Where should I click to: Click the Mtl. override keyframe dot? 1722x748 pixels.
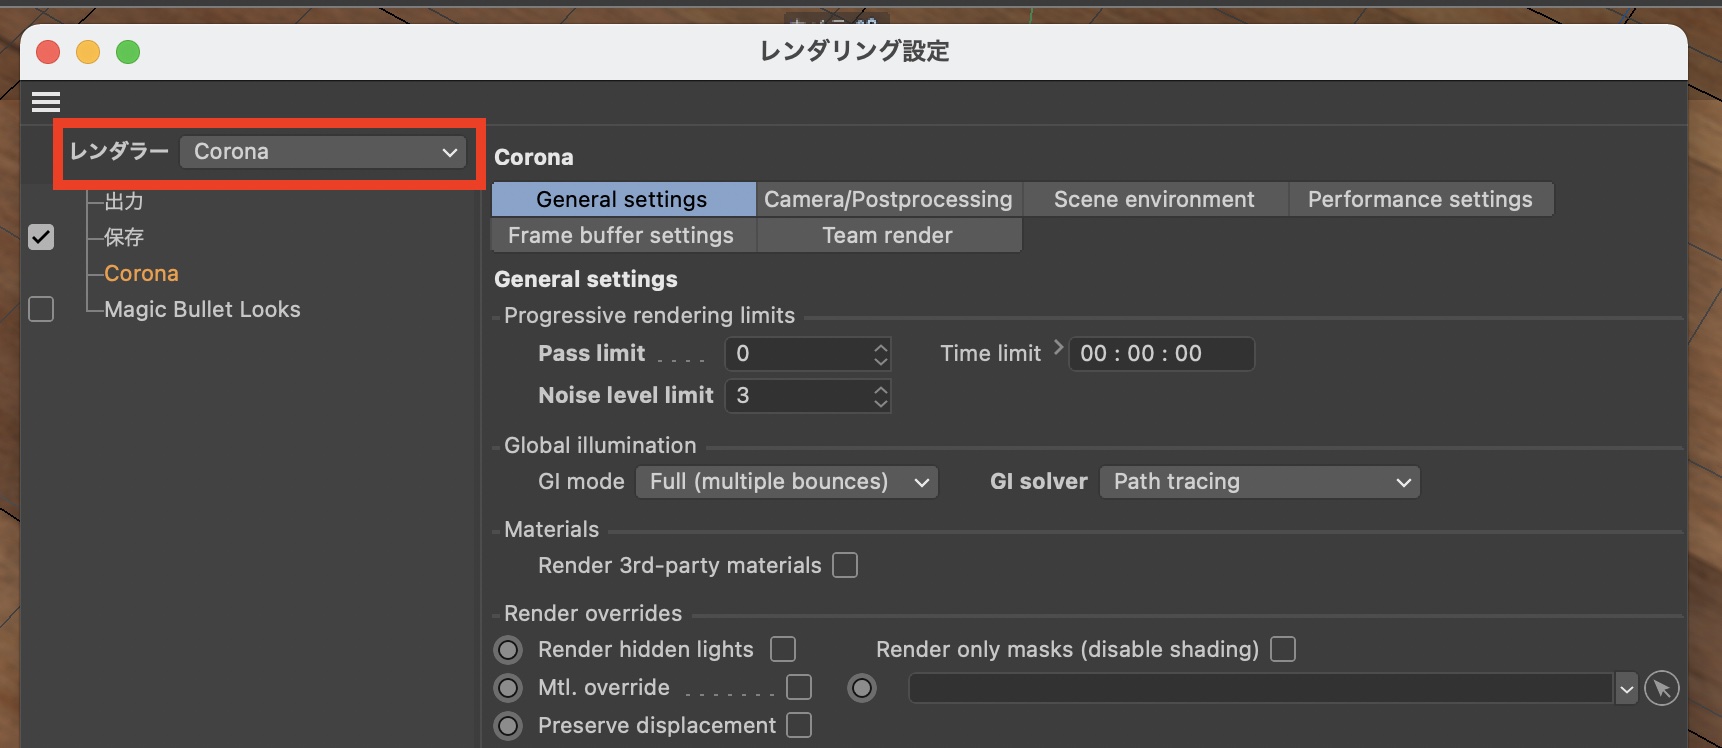tap(508, 688)
